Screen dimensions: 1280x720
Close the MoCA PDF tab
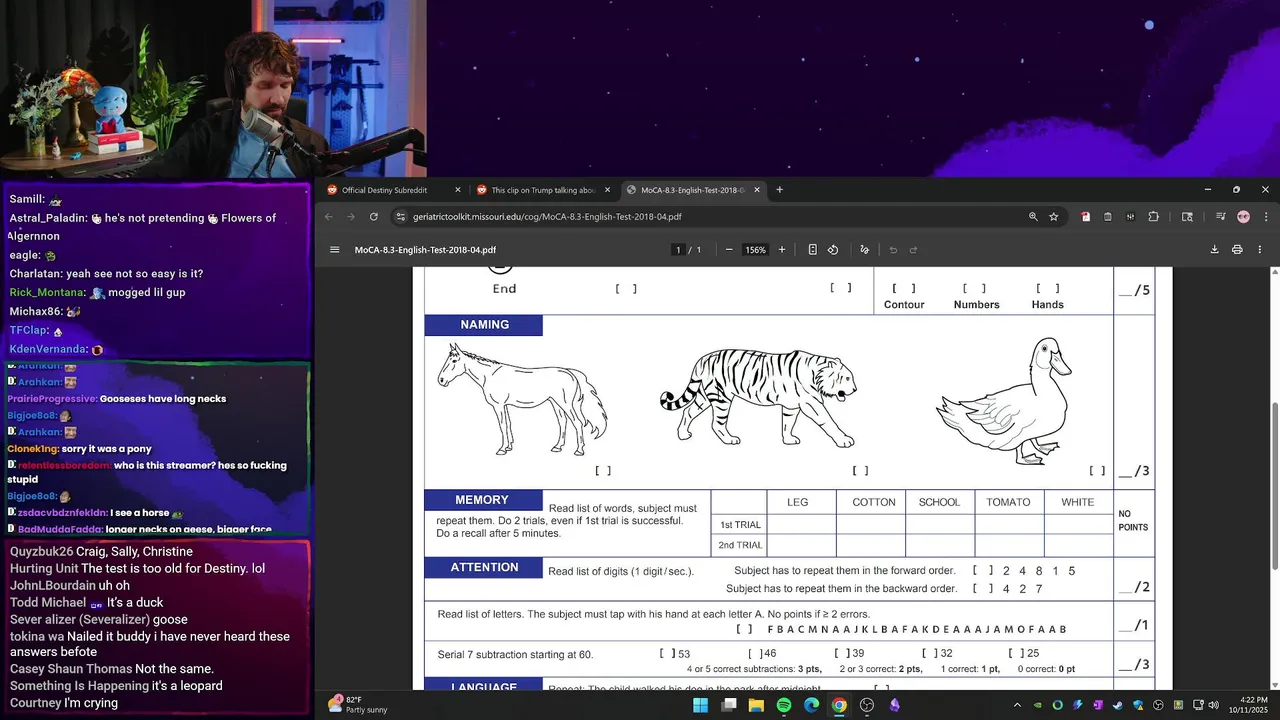[757, 190]
